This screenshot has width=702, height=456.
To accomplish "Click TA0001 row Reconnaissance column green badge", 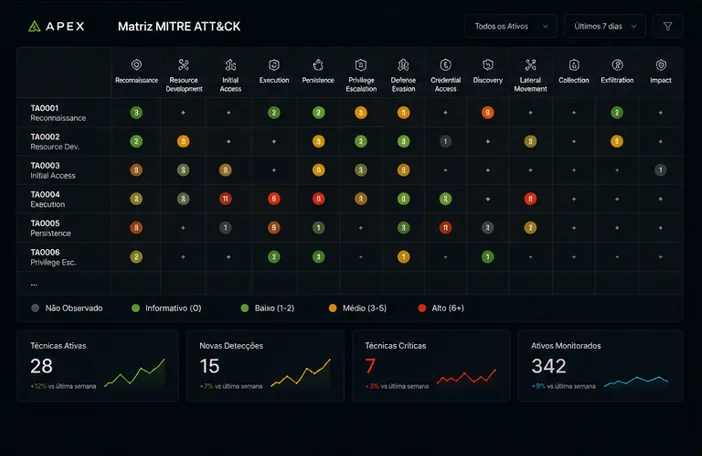I will 137,112.
